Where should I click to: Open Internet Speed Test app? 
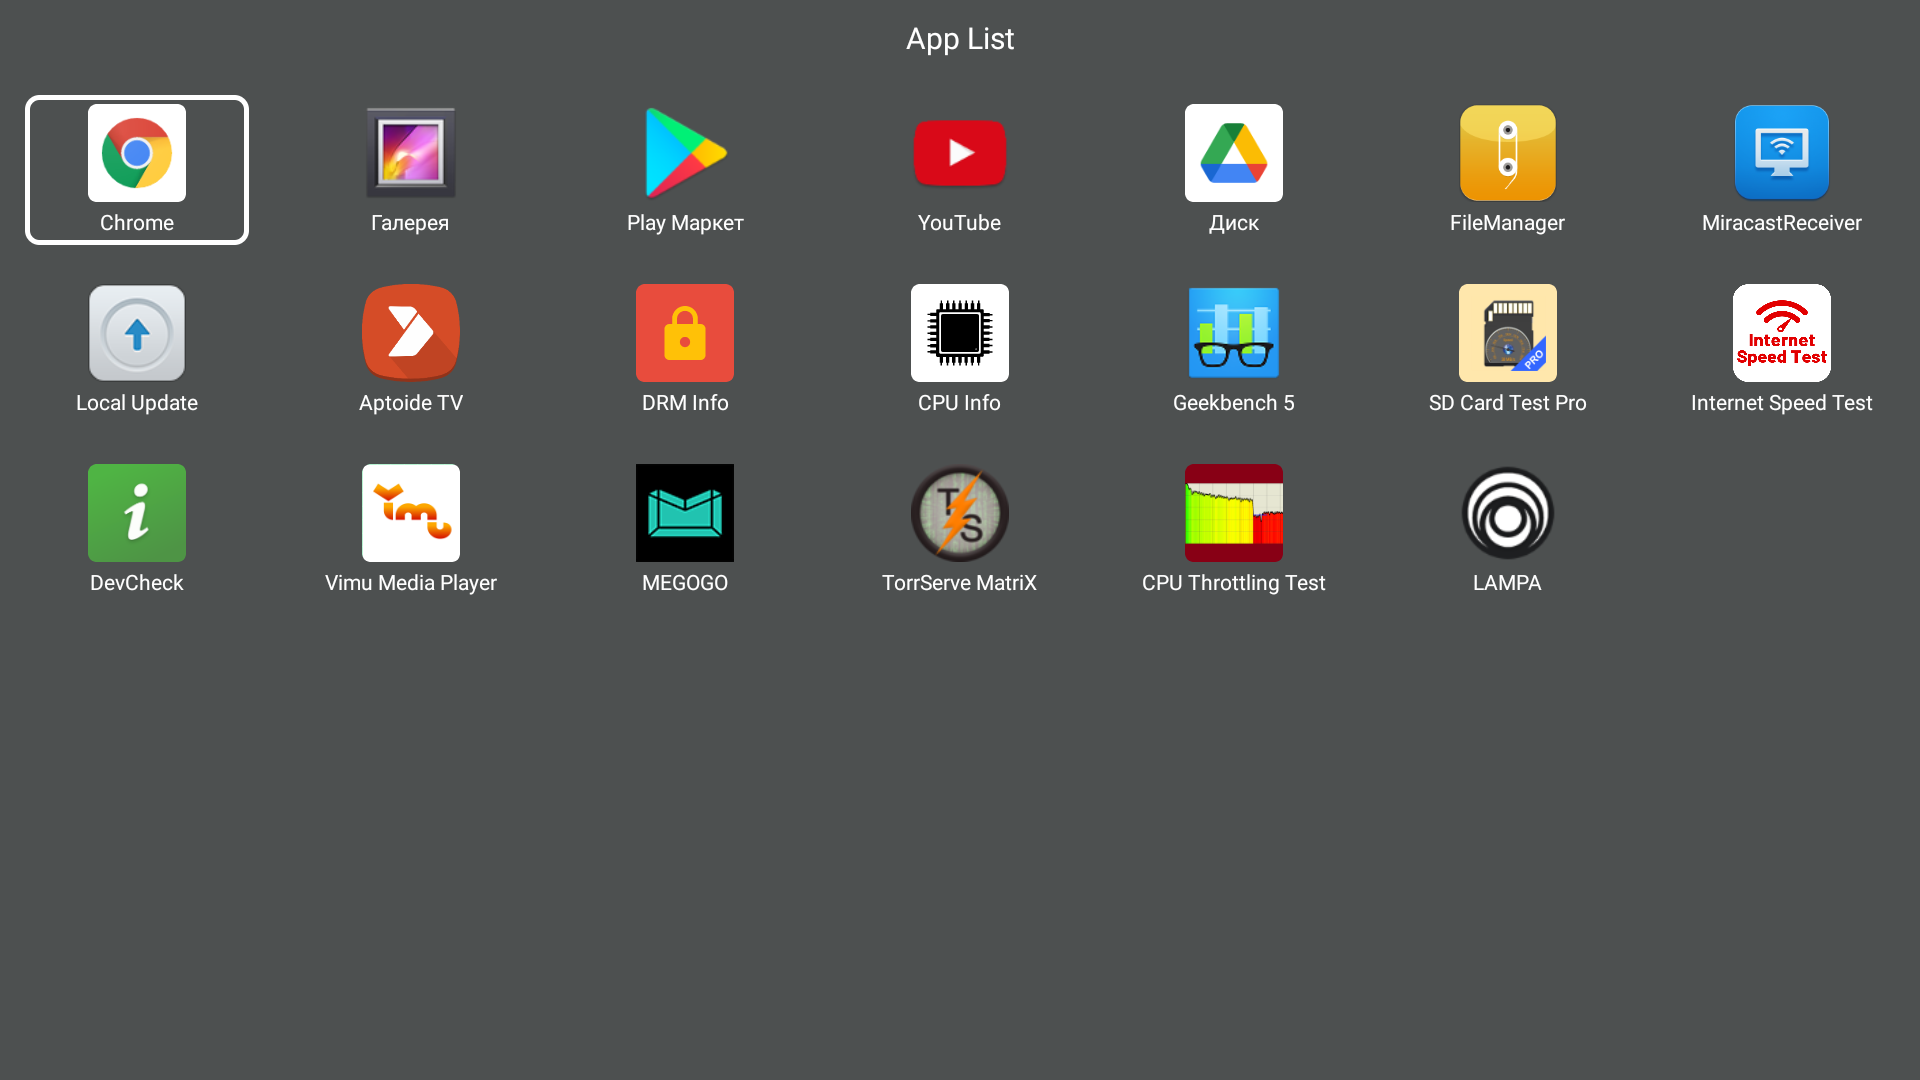(1781, 334)
